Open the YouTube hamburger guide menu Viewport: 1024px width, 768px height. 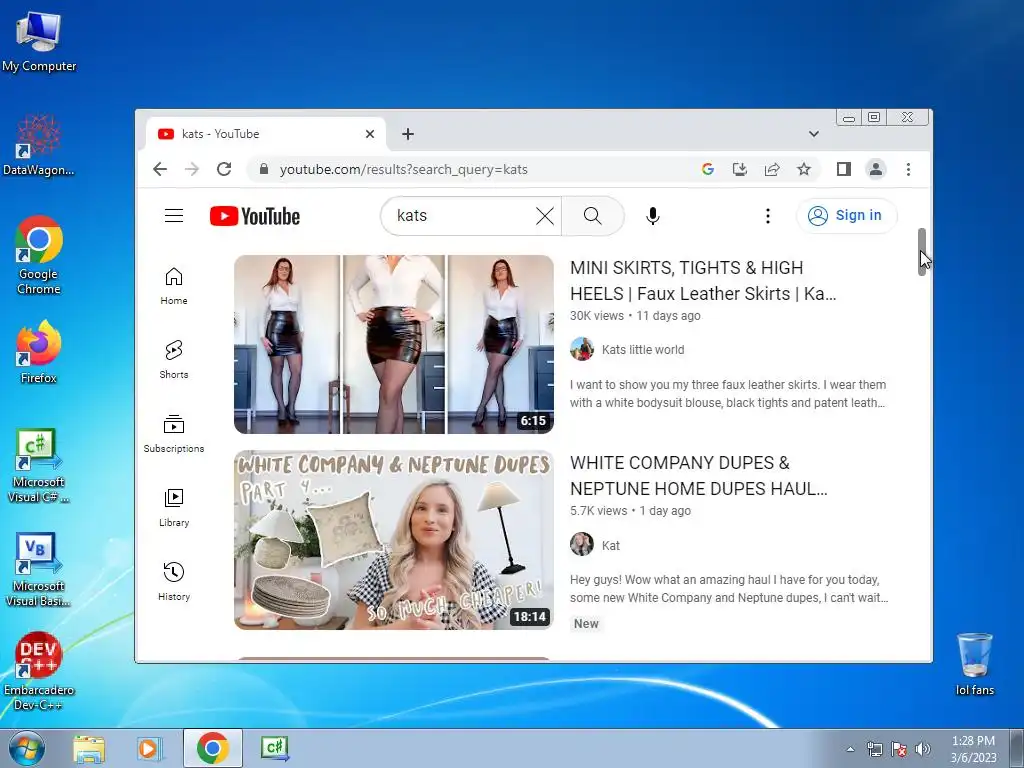coord(174,216)
